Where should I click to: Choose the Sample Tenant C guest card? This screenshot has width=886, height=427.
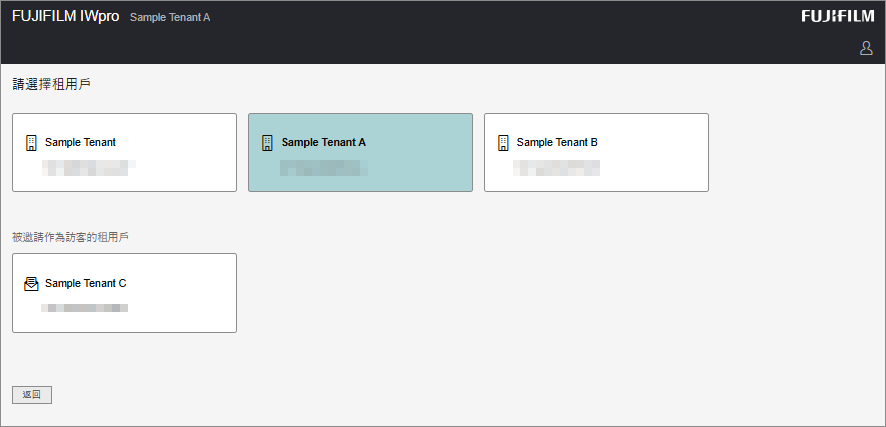[x=124, y=292]
